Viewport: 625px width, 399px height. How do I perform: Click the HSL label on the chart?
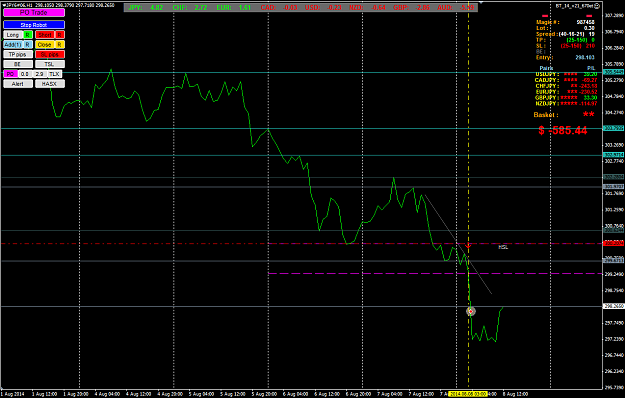503,248
